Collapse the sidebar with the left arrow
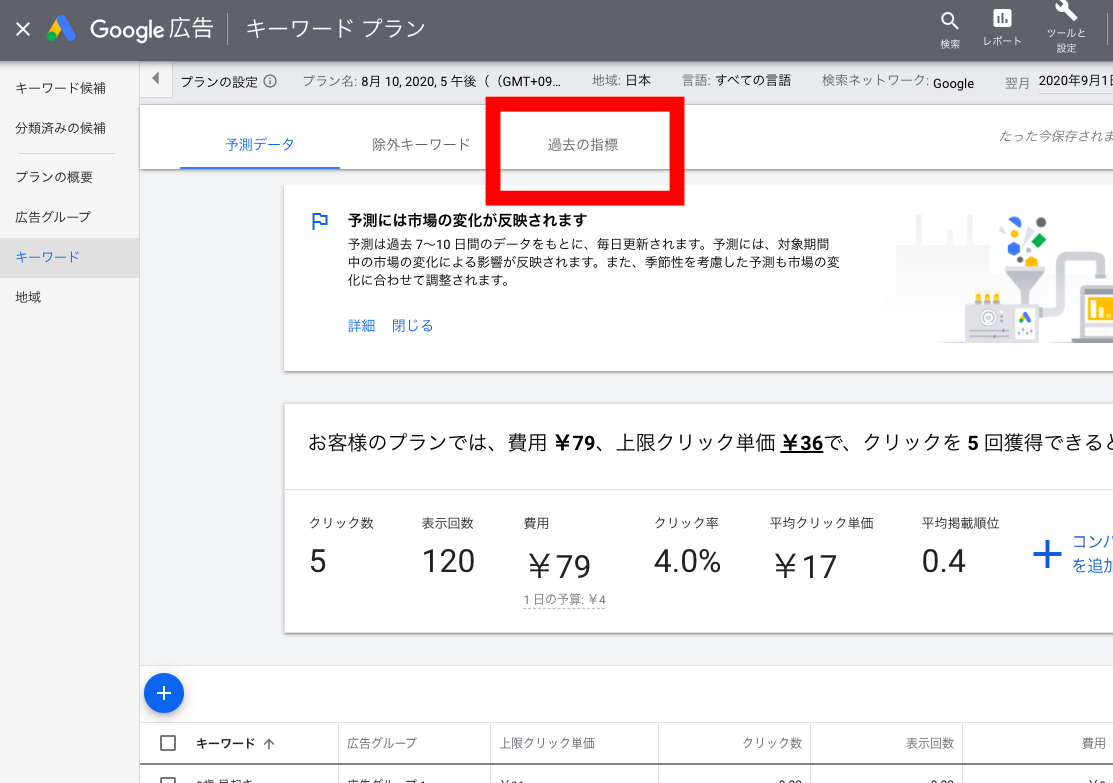Viewport: 1113px width, 783px height. 155,79
